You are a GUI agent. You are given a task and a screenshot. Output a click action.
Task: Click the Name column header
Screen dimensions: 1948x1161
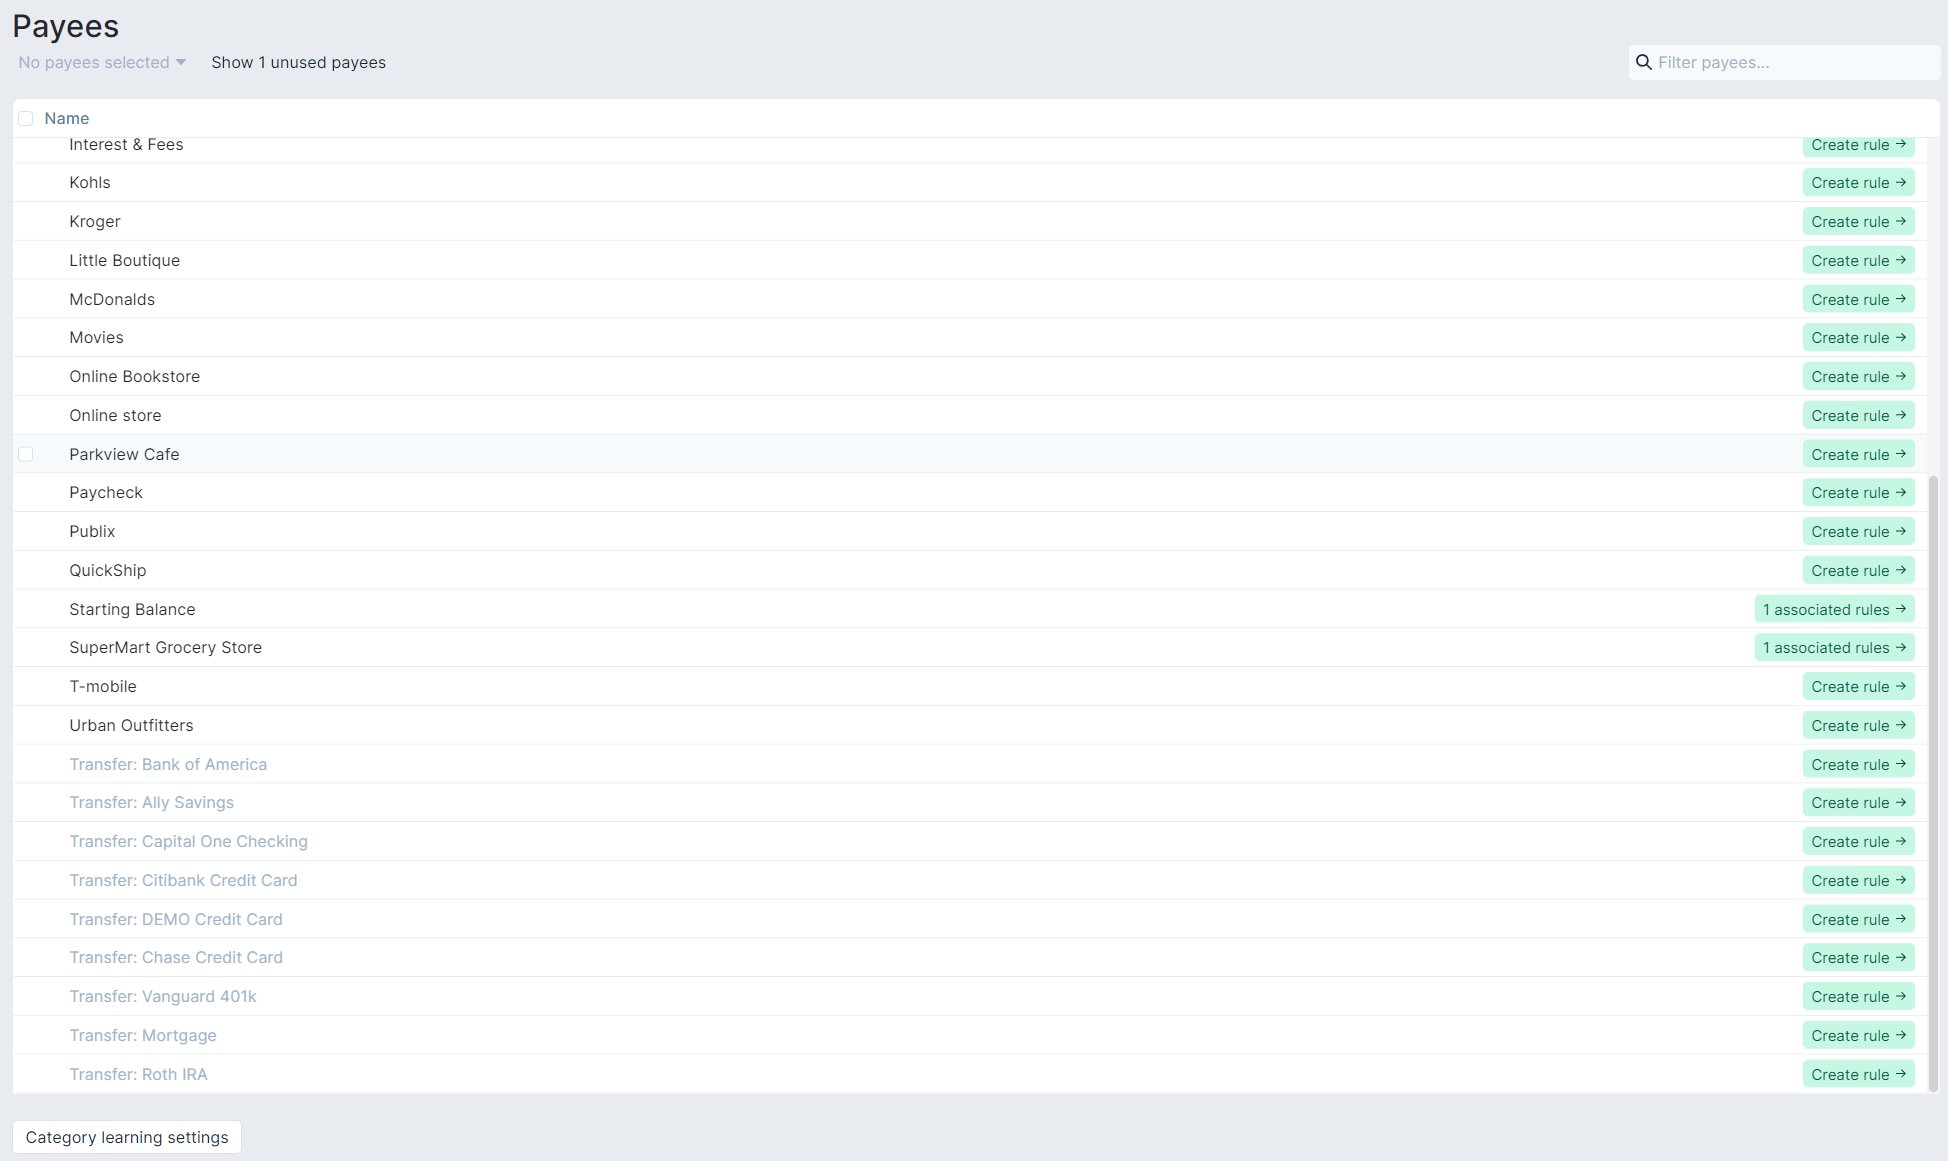(67, 118)
